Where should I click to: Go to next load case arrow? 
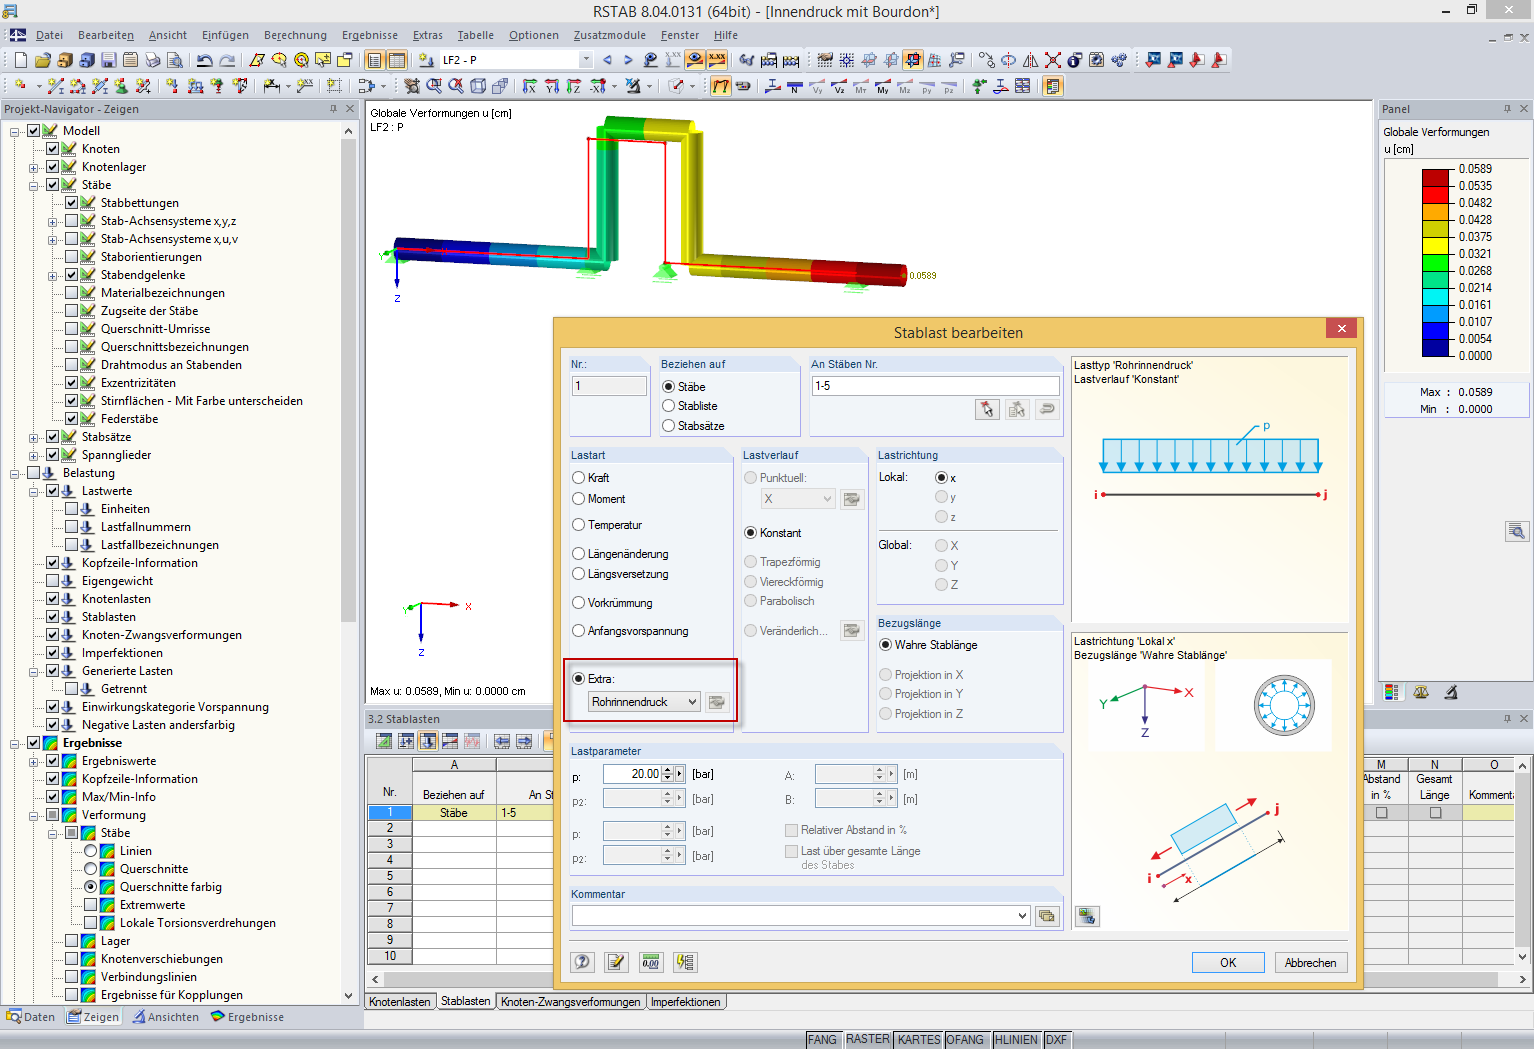628,60
